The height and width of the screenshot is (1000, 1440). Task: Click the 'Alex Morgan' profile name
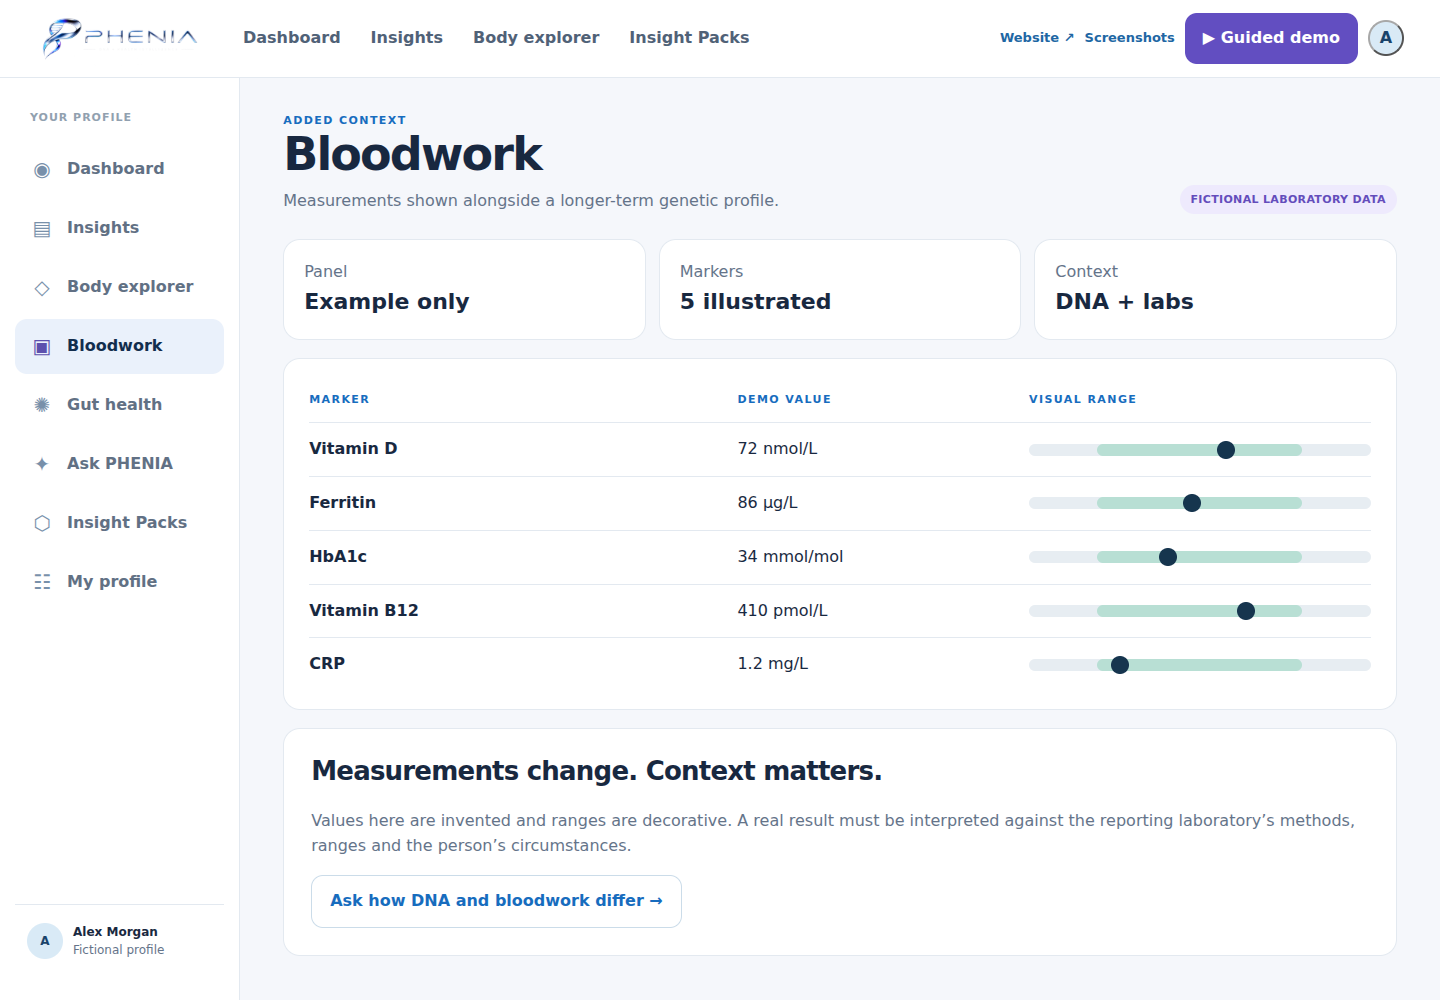point(115,931)
